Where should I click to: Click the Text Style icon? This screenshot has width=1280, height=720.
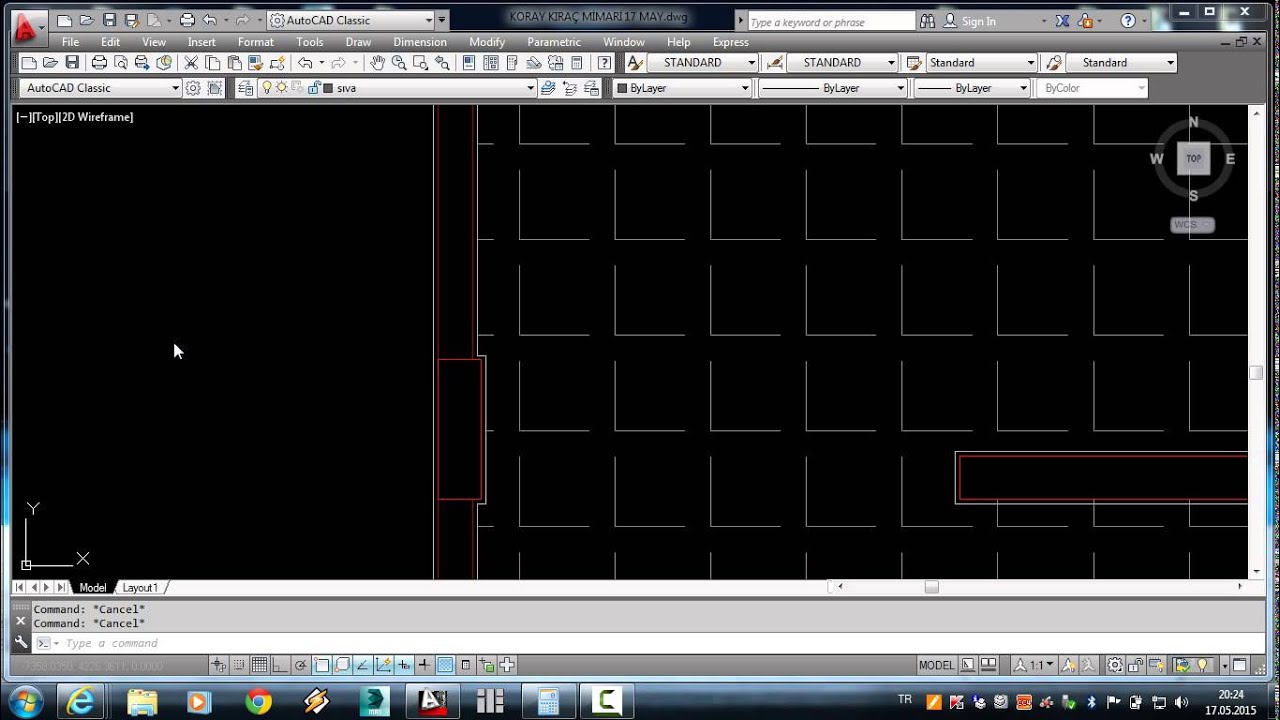[634, 62]
